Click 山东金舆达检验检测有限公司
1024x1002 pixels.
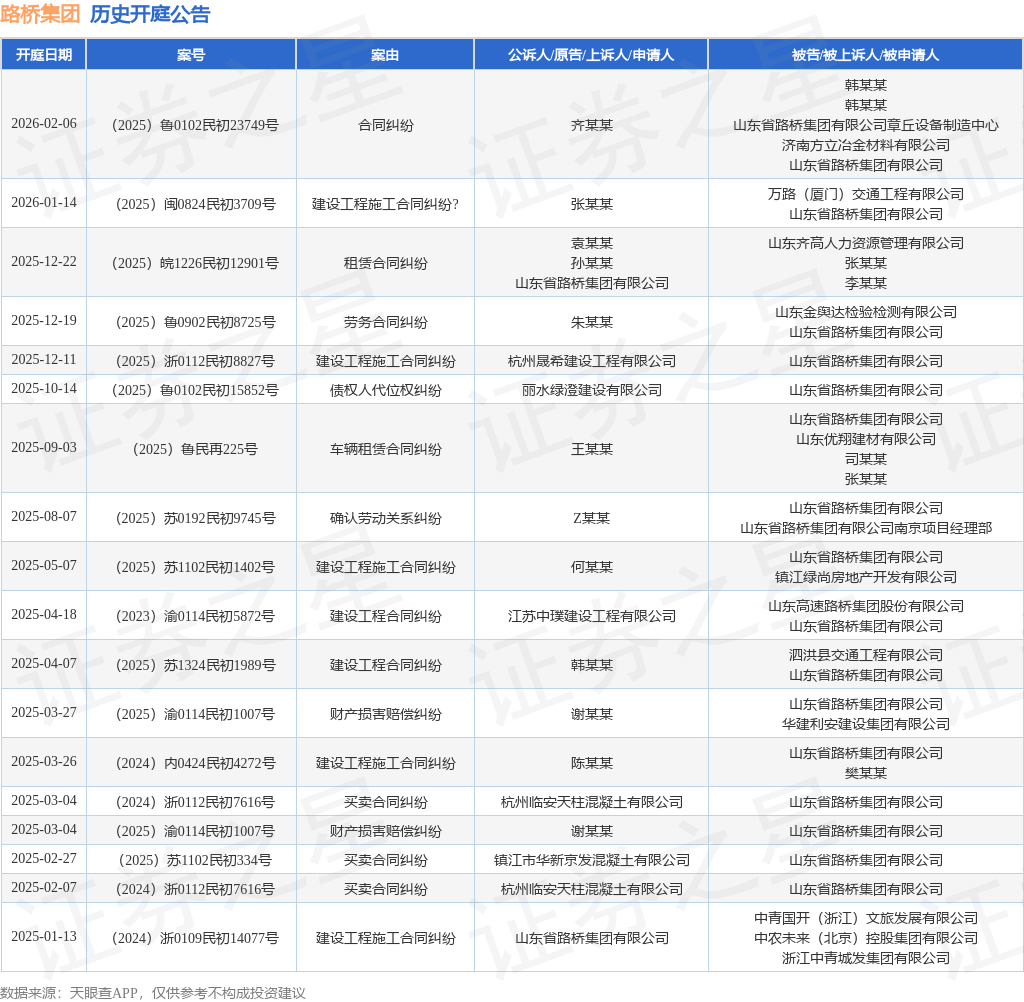865,312
